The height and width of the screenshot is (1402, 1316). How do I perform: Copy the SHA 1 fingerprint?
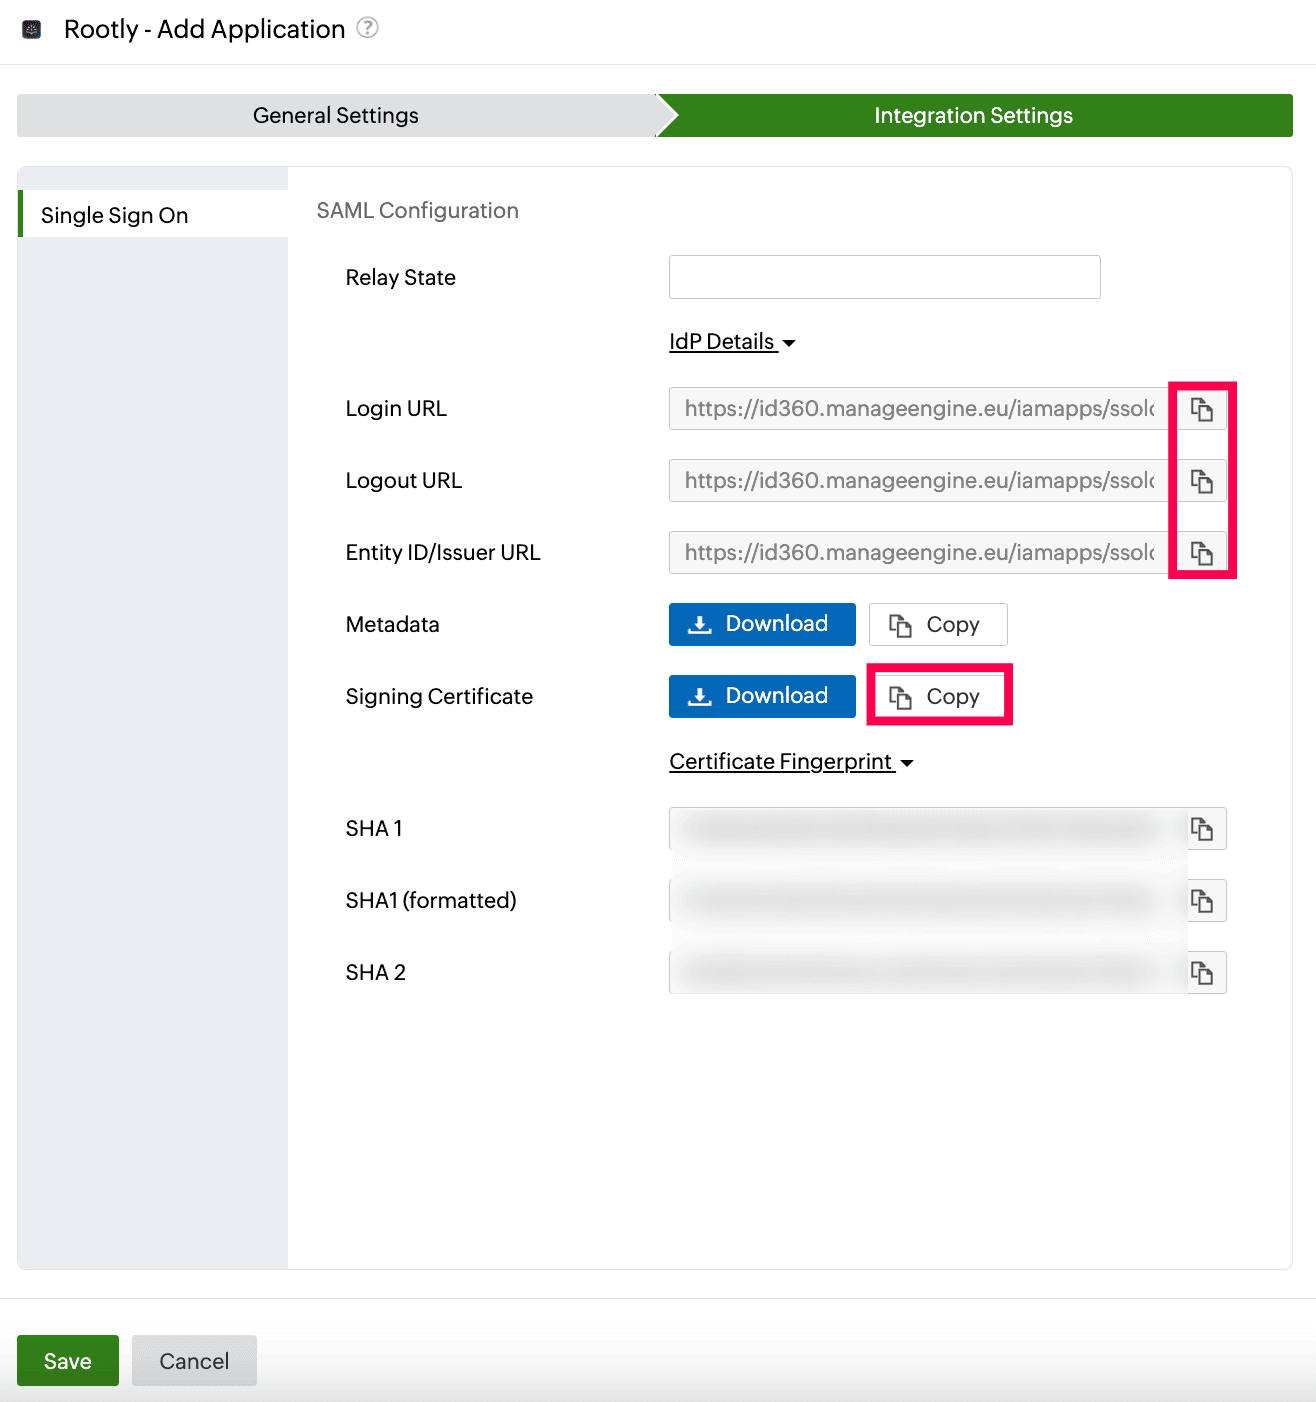pyautogui.click(x=1204, y=828)
